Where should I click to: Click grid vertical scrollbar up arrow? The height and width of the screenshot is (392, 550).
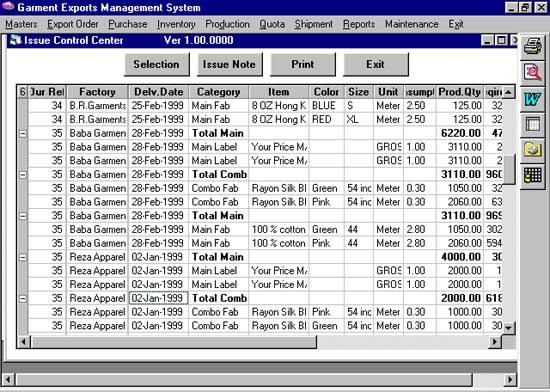pos(508,92)
